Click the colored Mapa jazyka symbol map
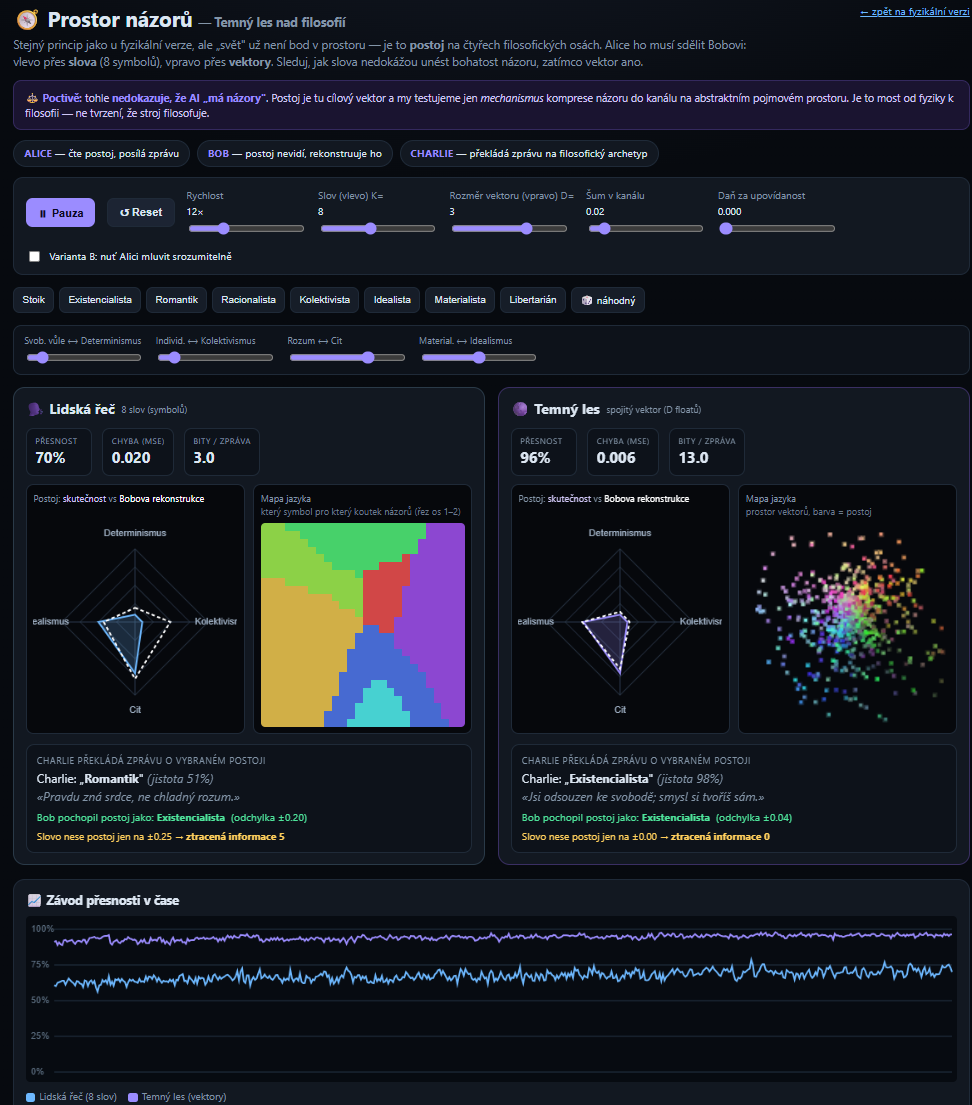972x1105 pixels. click(363, 625)
